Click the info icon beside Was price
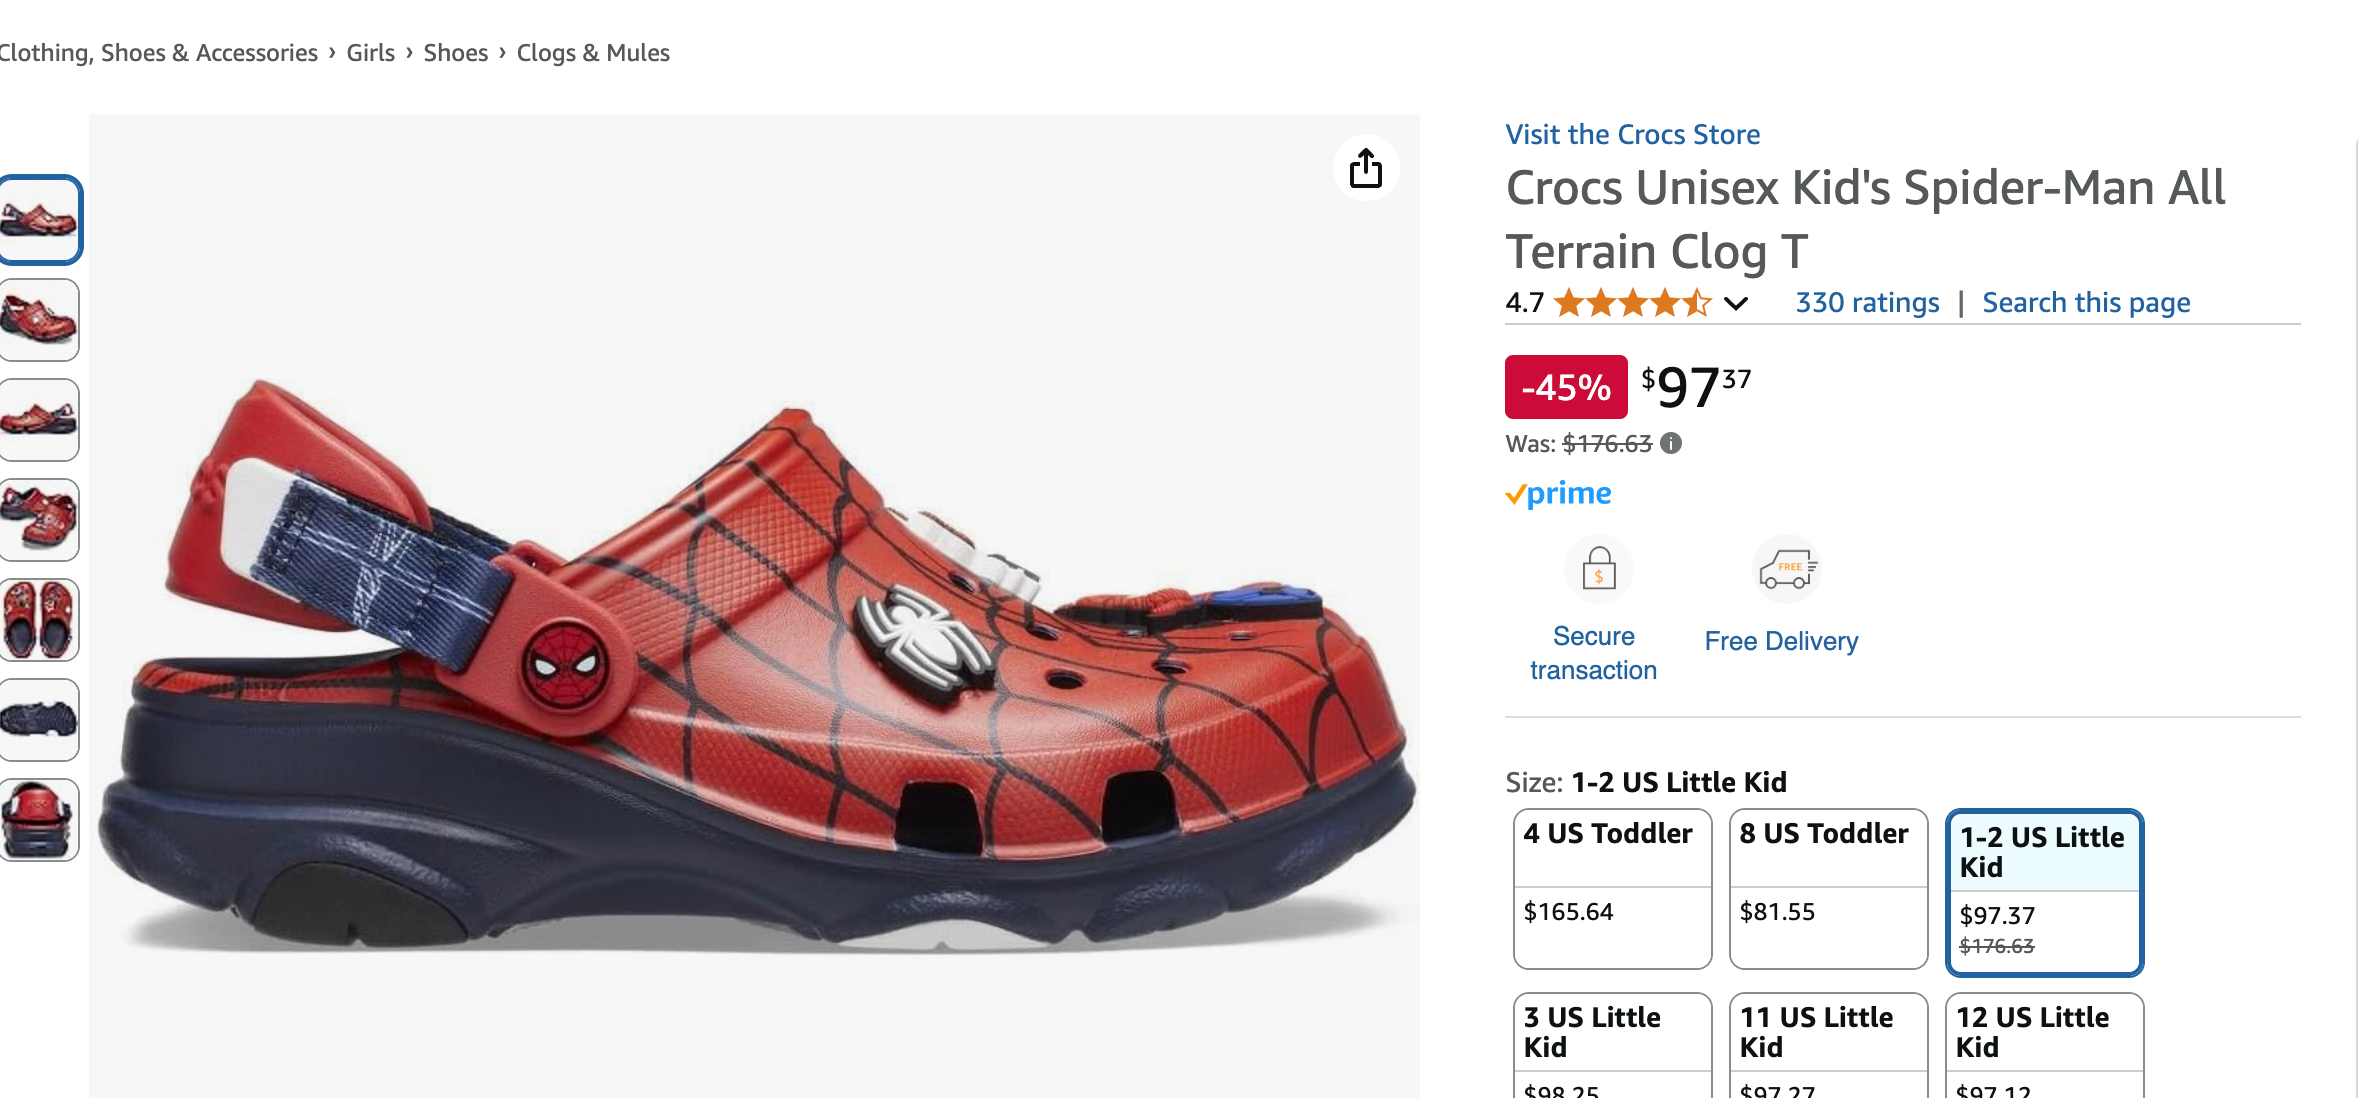2358x1098 pixels. [1671, 443]
